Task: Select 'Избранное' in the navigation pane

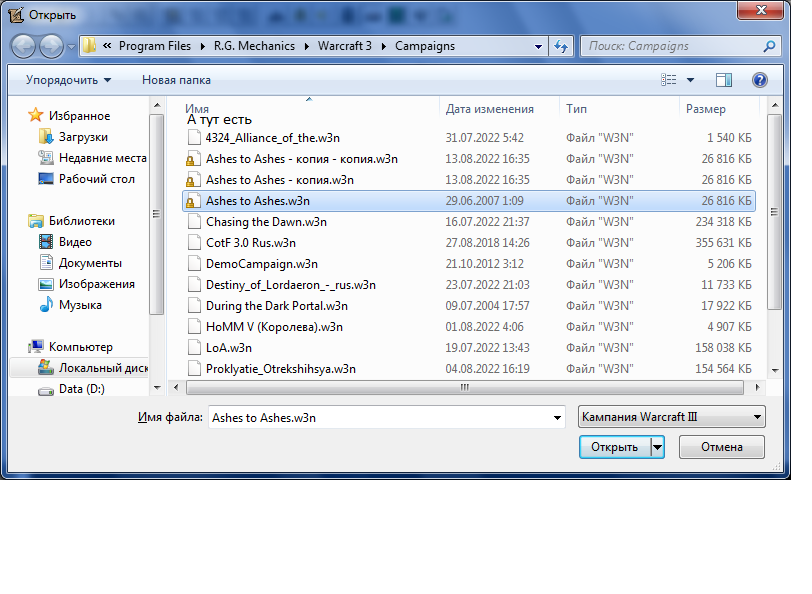Action: [79, 115]
